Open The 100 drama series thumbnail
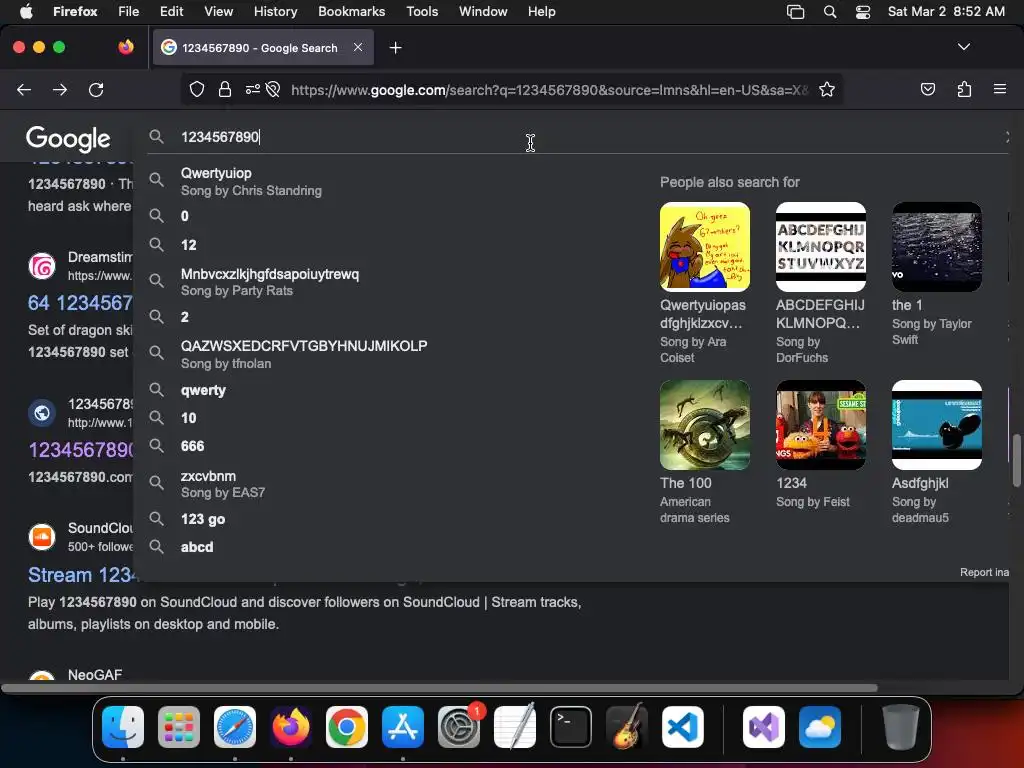 pyautogui.click(x=705, y=425)
